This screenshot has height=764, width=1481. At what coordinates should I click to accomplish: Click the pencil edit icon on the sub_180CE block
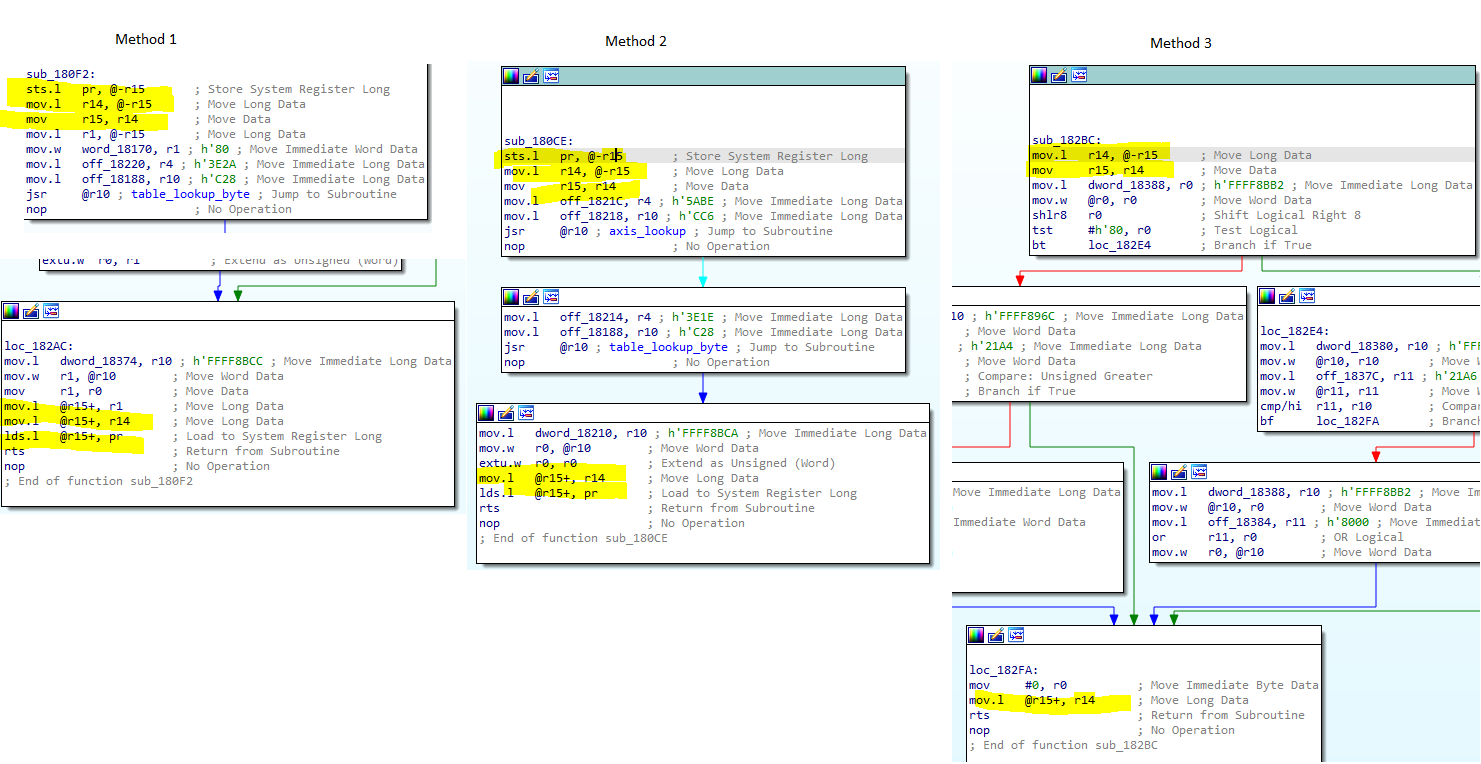pos(531,76)
